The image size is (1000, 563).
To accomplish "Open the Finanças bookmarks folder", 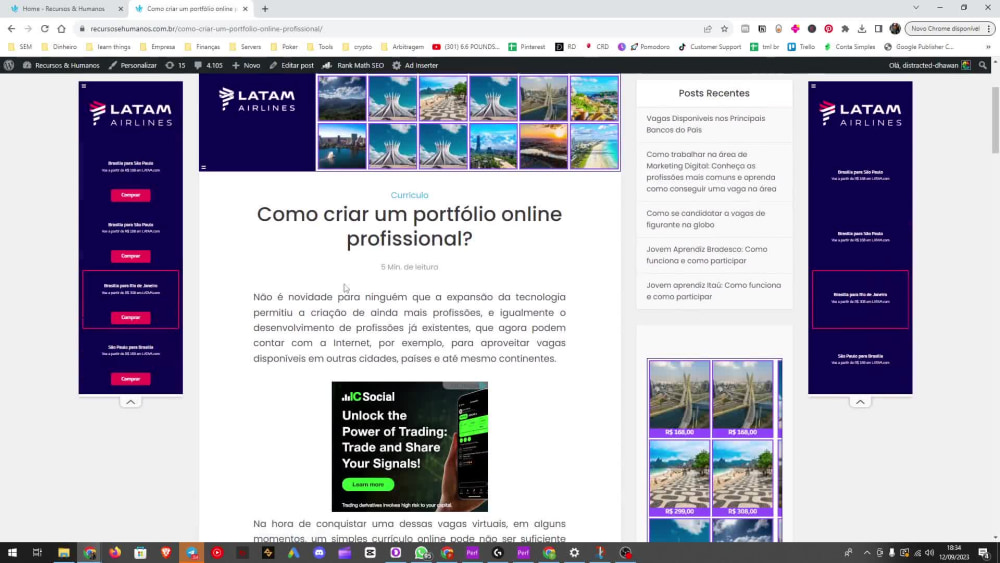I will 202,47.
